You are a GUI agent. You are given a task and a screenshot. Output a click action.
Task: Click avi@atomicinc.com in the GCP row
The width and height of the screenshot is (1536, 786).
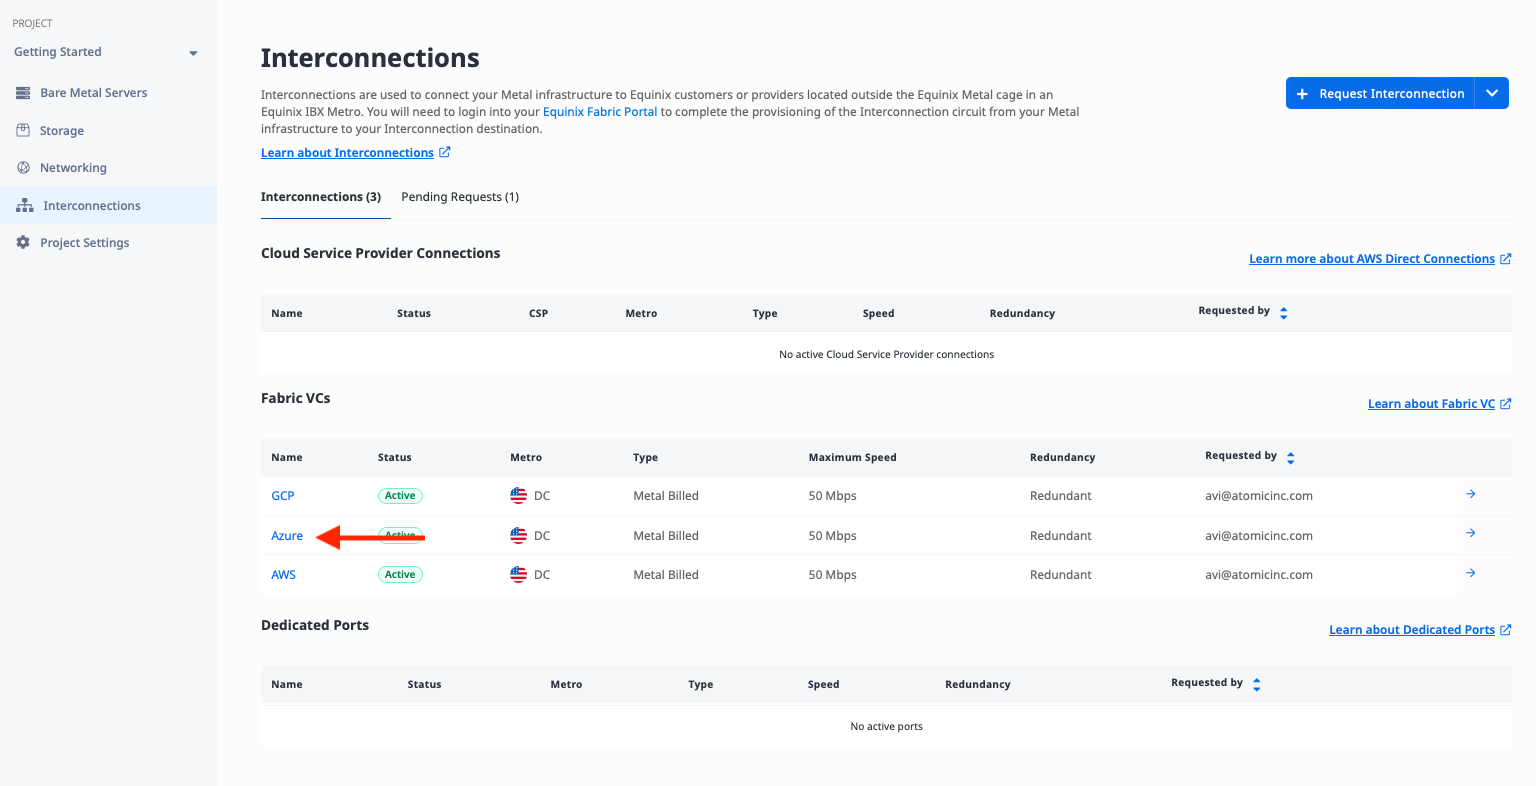coord(1259,496)
